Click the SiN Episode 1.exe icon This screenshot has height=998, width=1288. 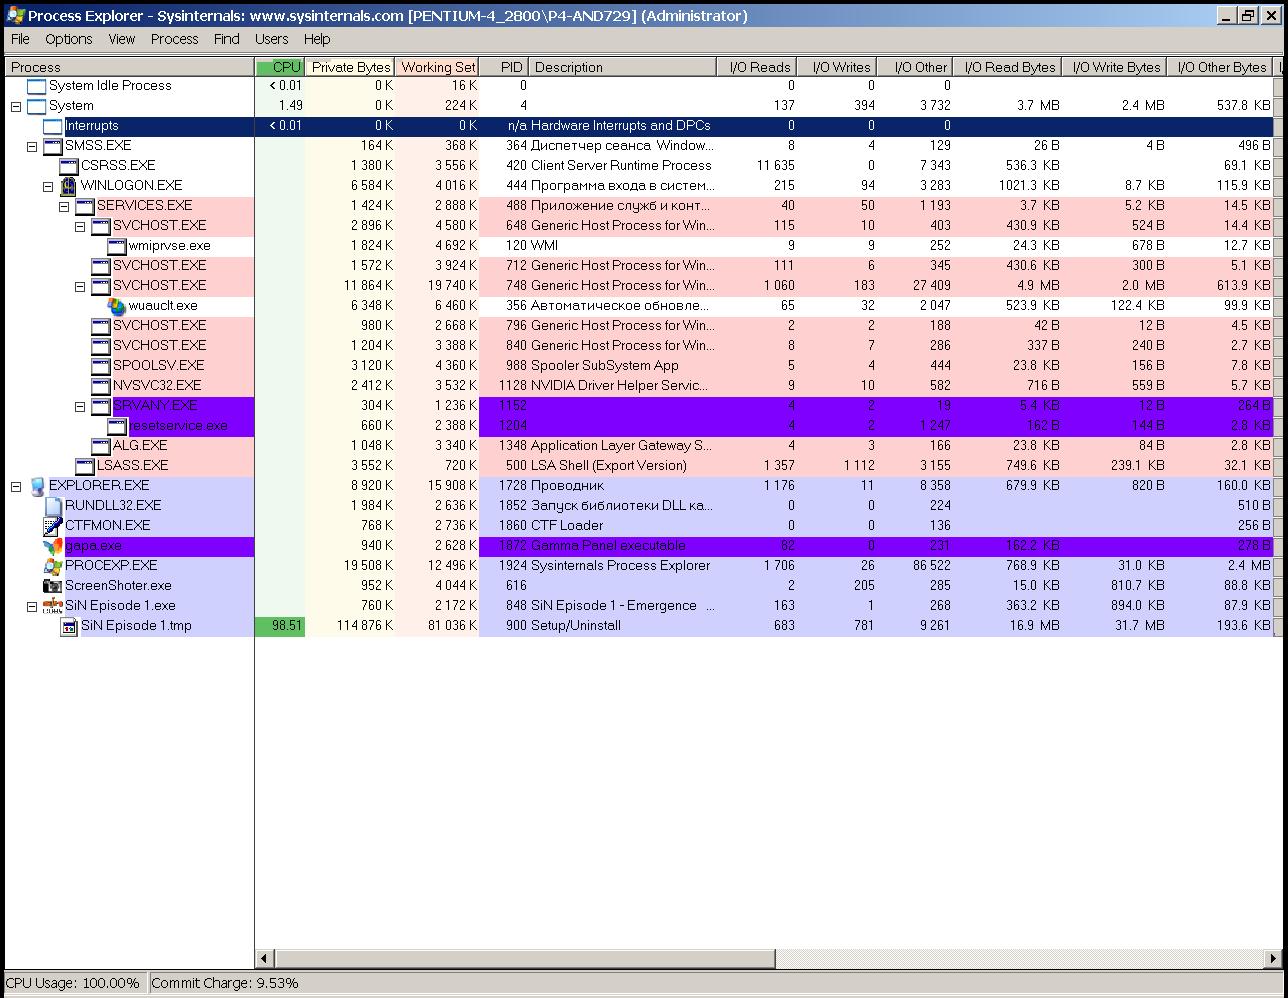click(x=53, y=606)
